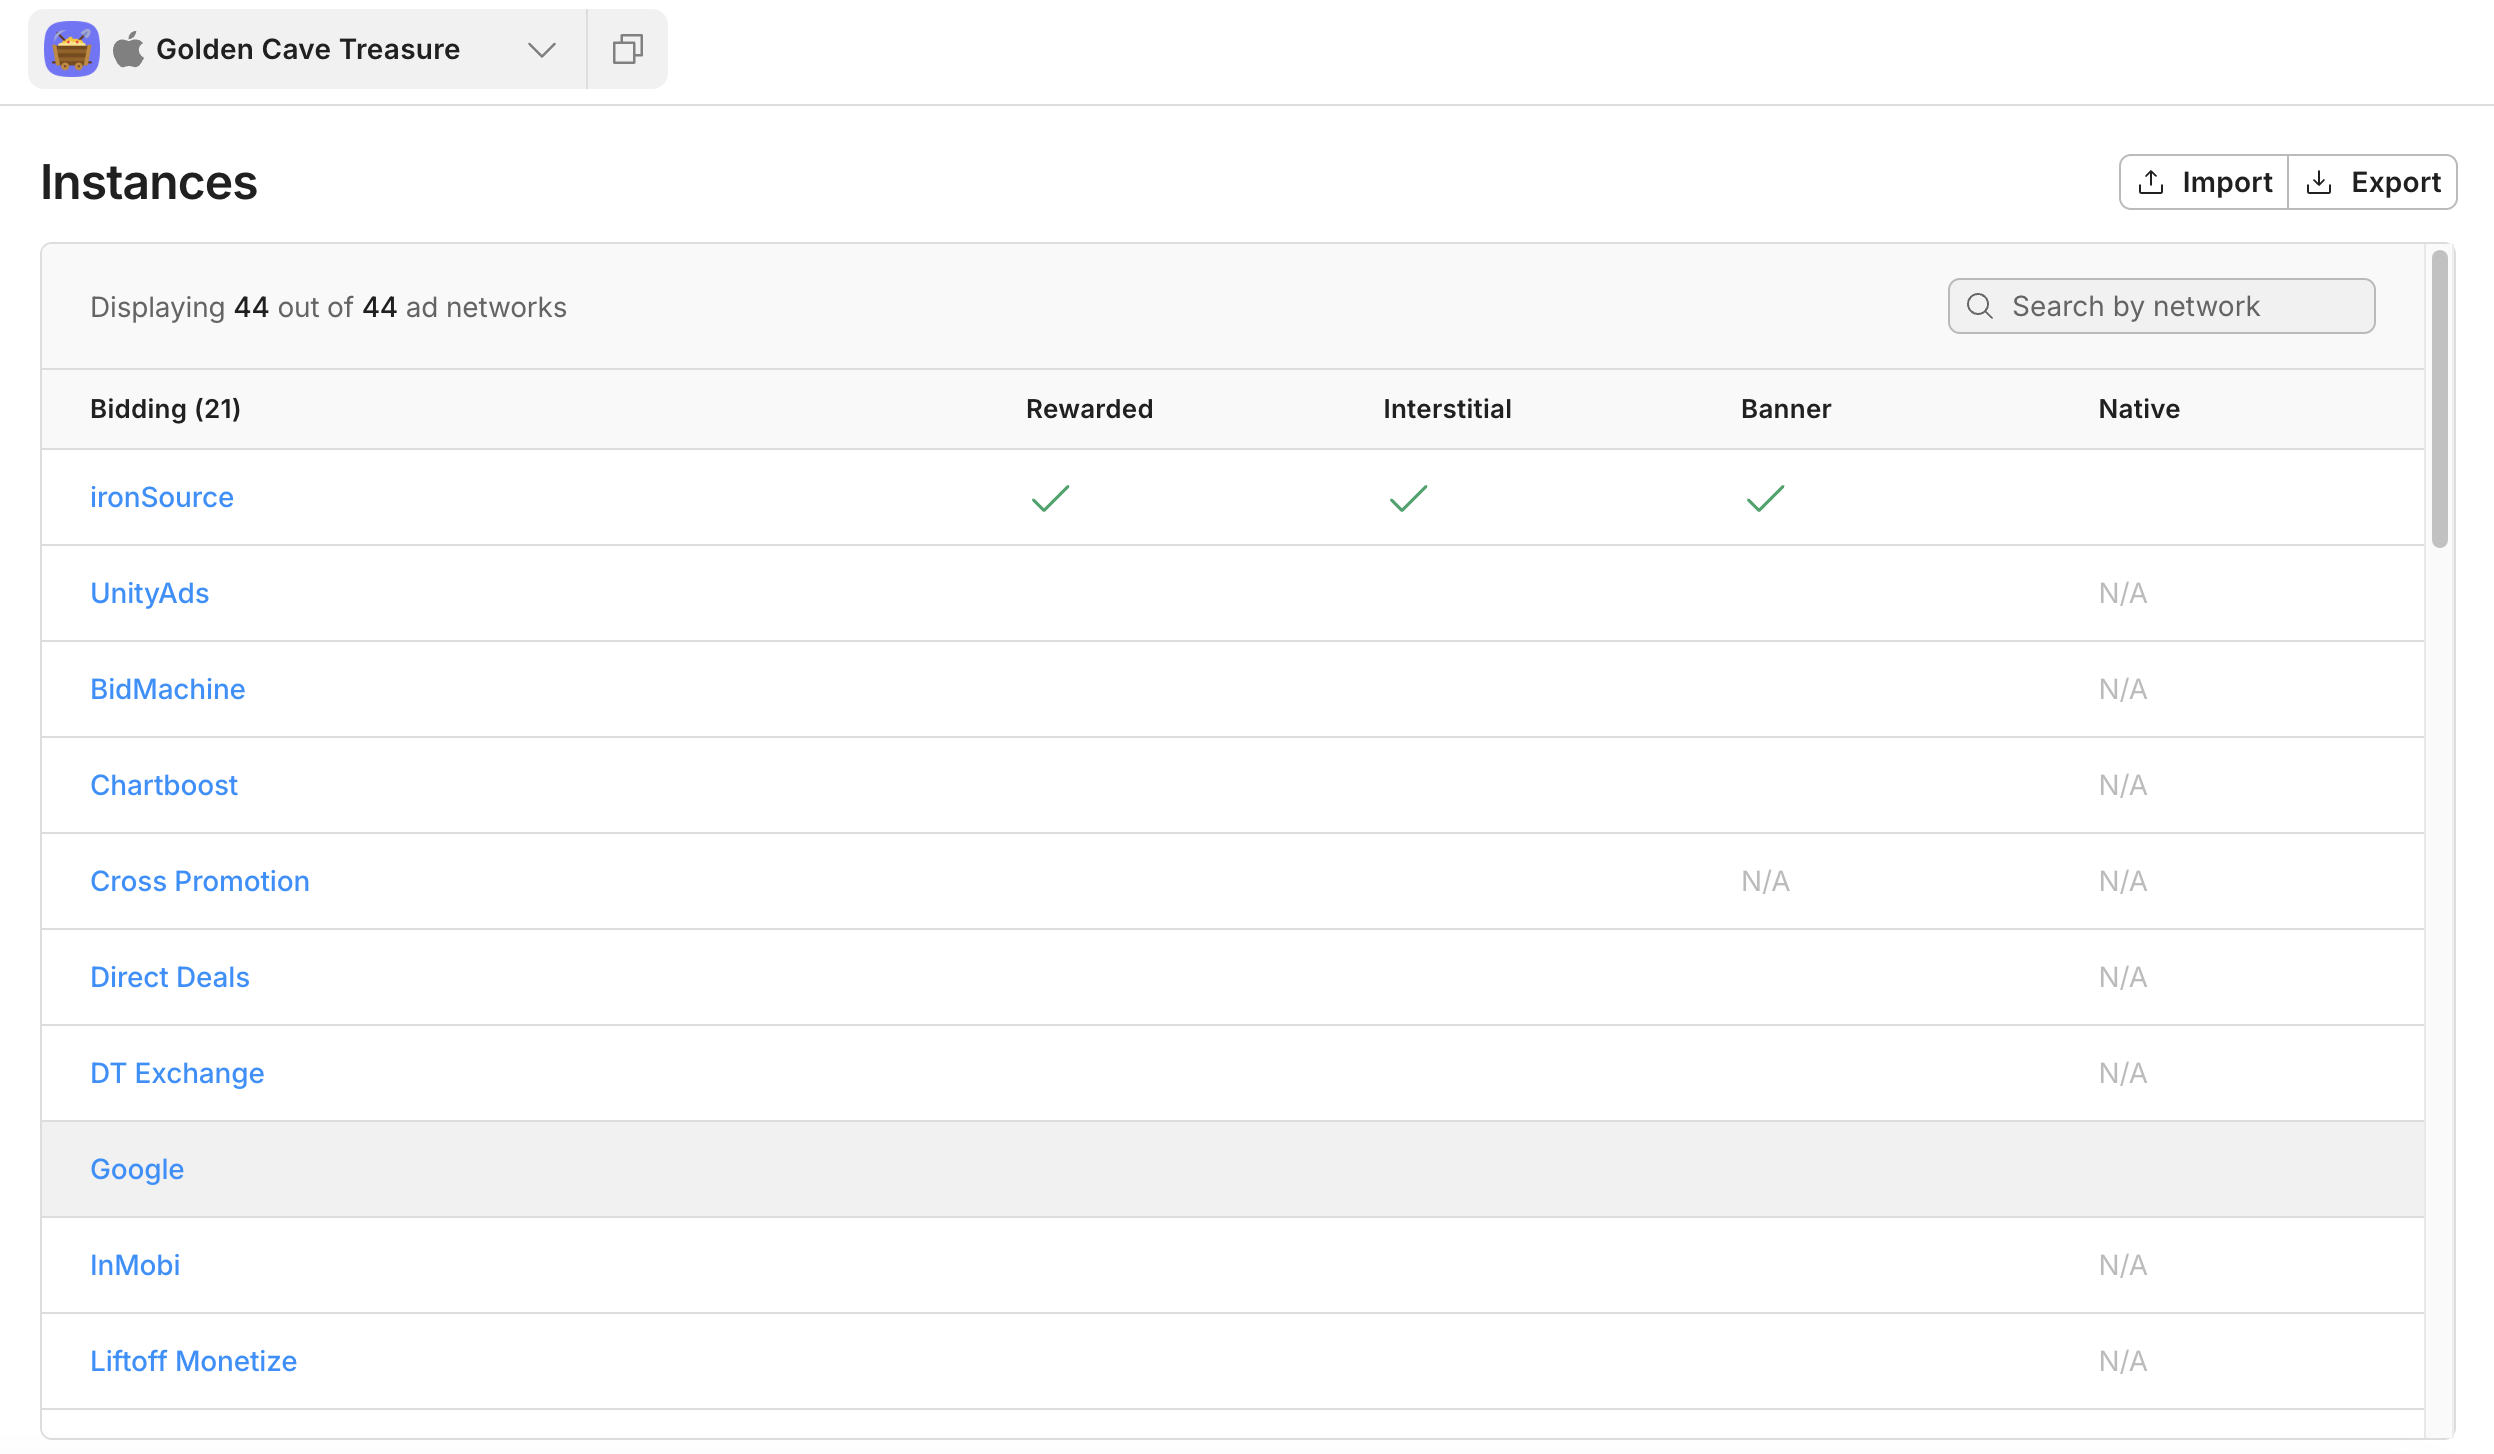Open the Google network row
2494x1454 pixels.
tap(137, 1169)
